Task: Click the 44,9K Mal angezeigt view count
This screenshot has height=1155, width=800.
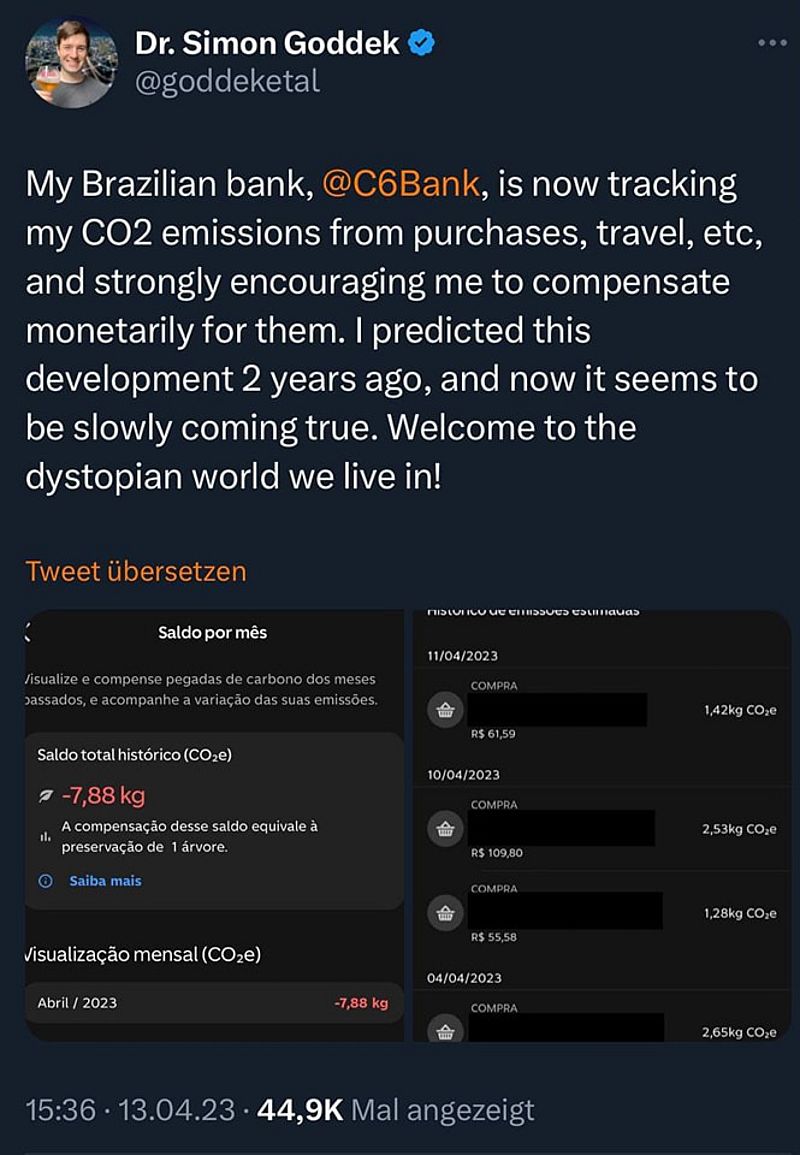Action: [396, 1109]
